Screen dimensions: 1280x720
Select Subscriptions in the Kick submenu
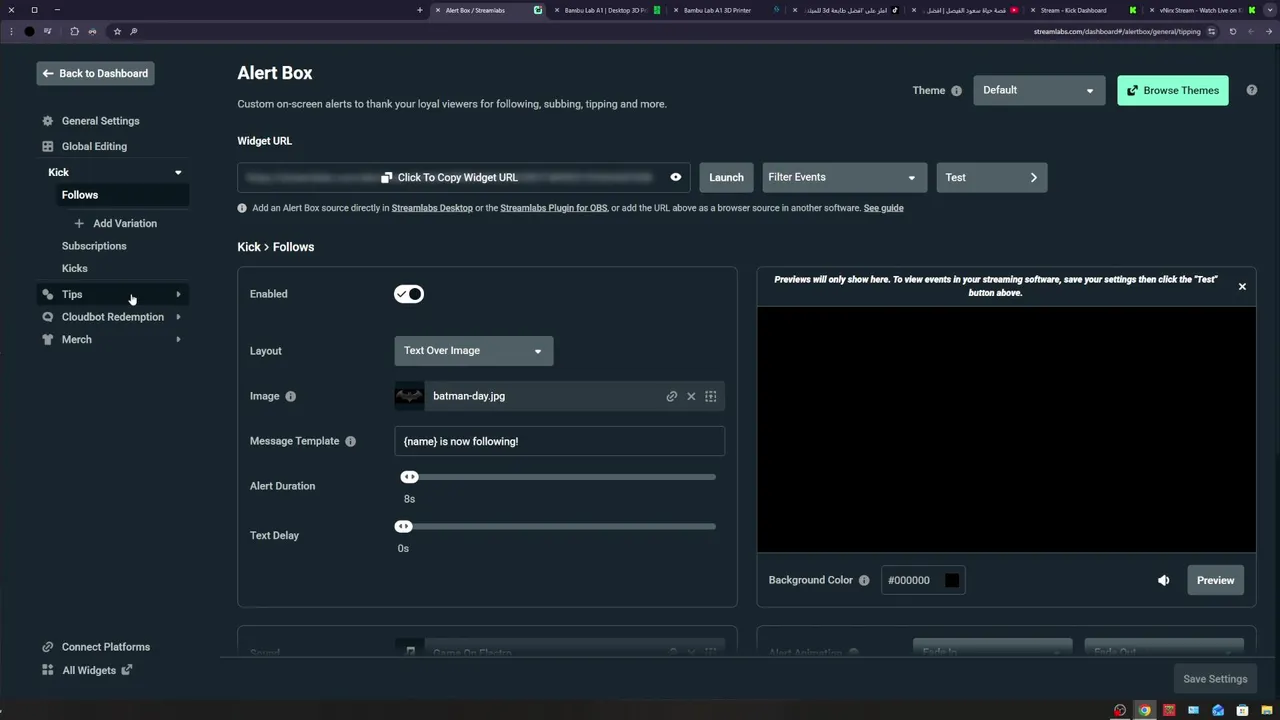pyautogui.click(x=94, y=246)
